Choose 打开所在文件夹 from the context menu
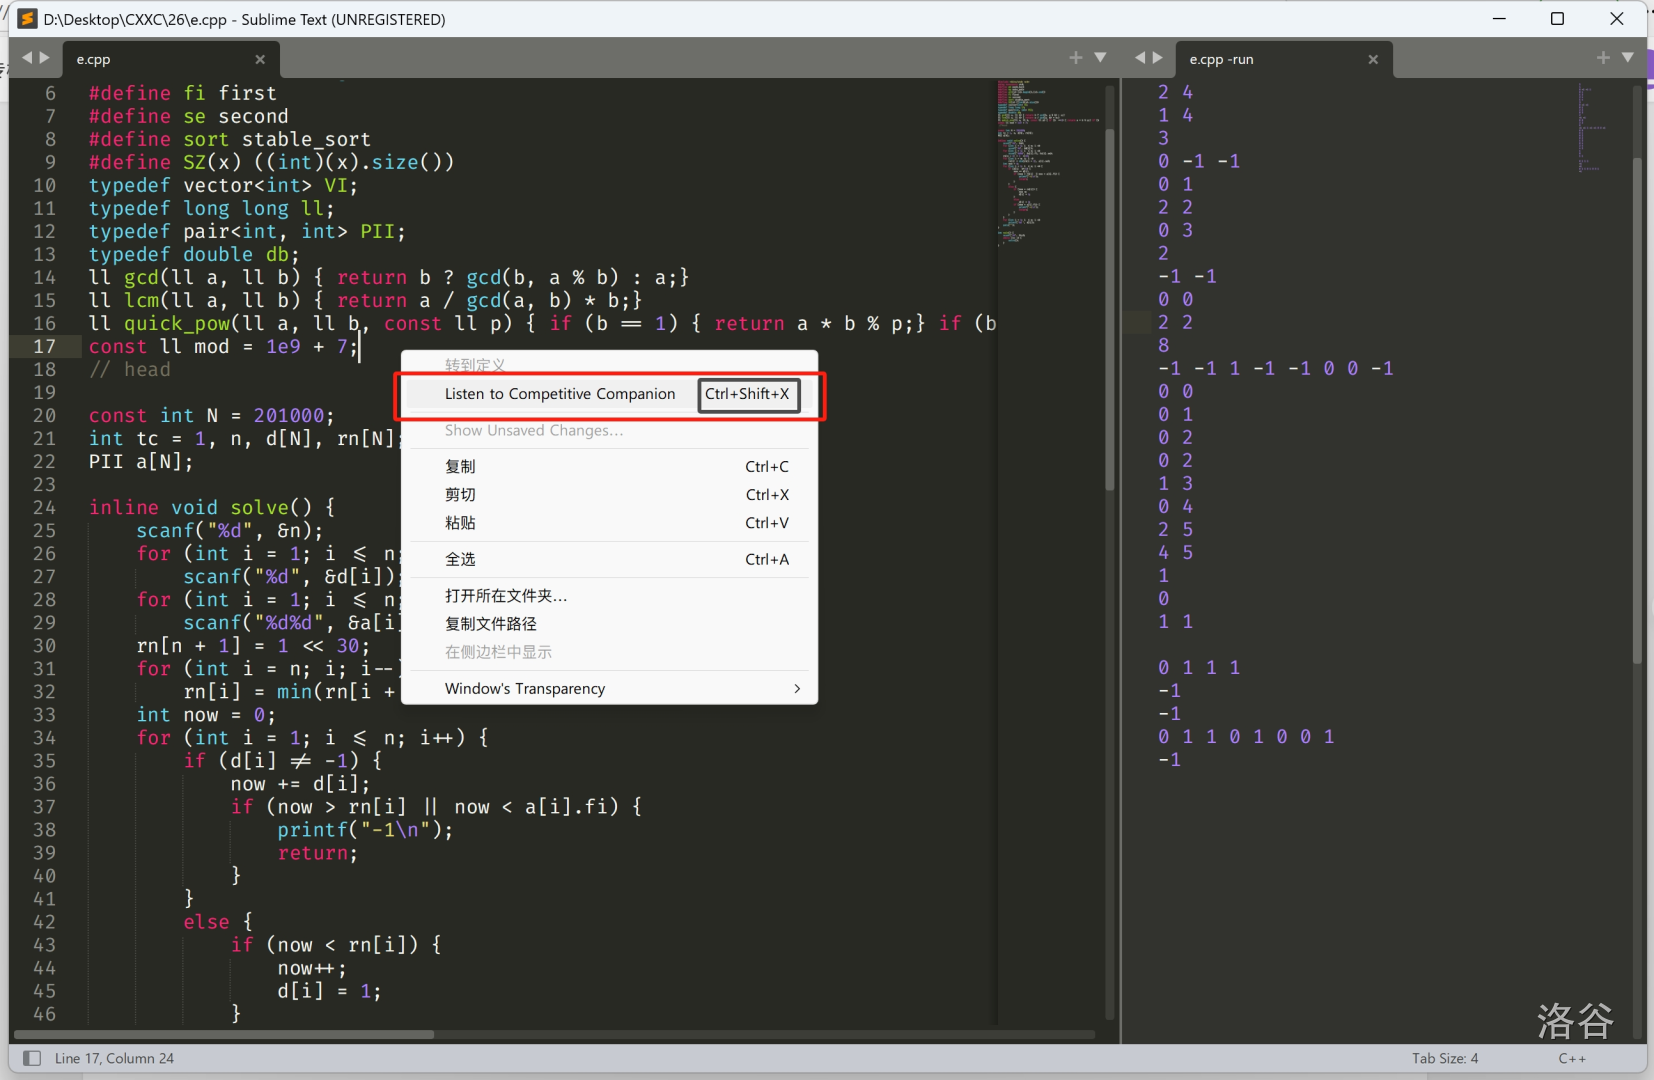The height and width of the screenshot is (1080, 1654). 505,595
